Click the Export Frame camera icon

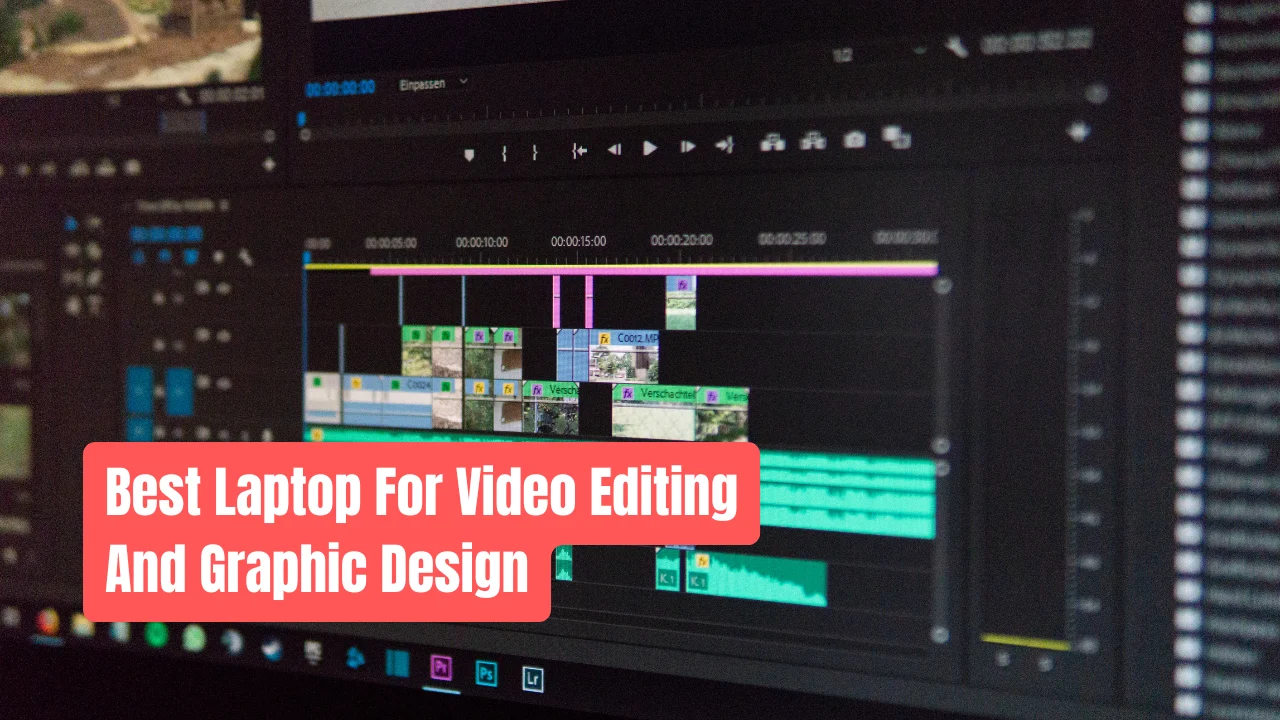tap(853, 142)
